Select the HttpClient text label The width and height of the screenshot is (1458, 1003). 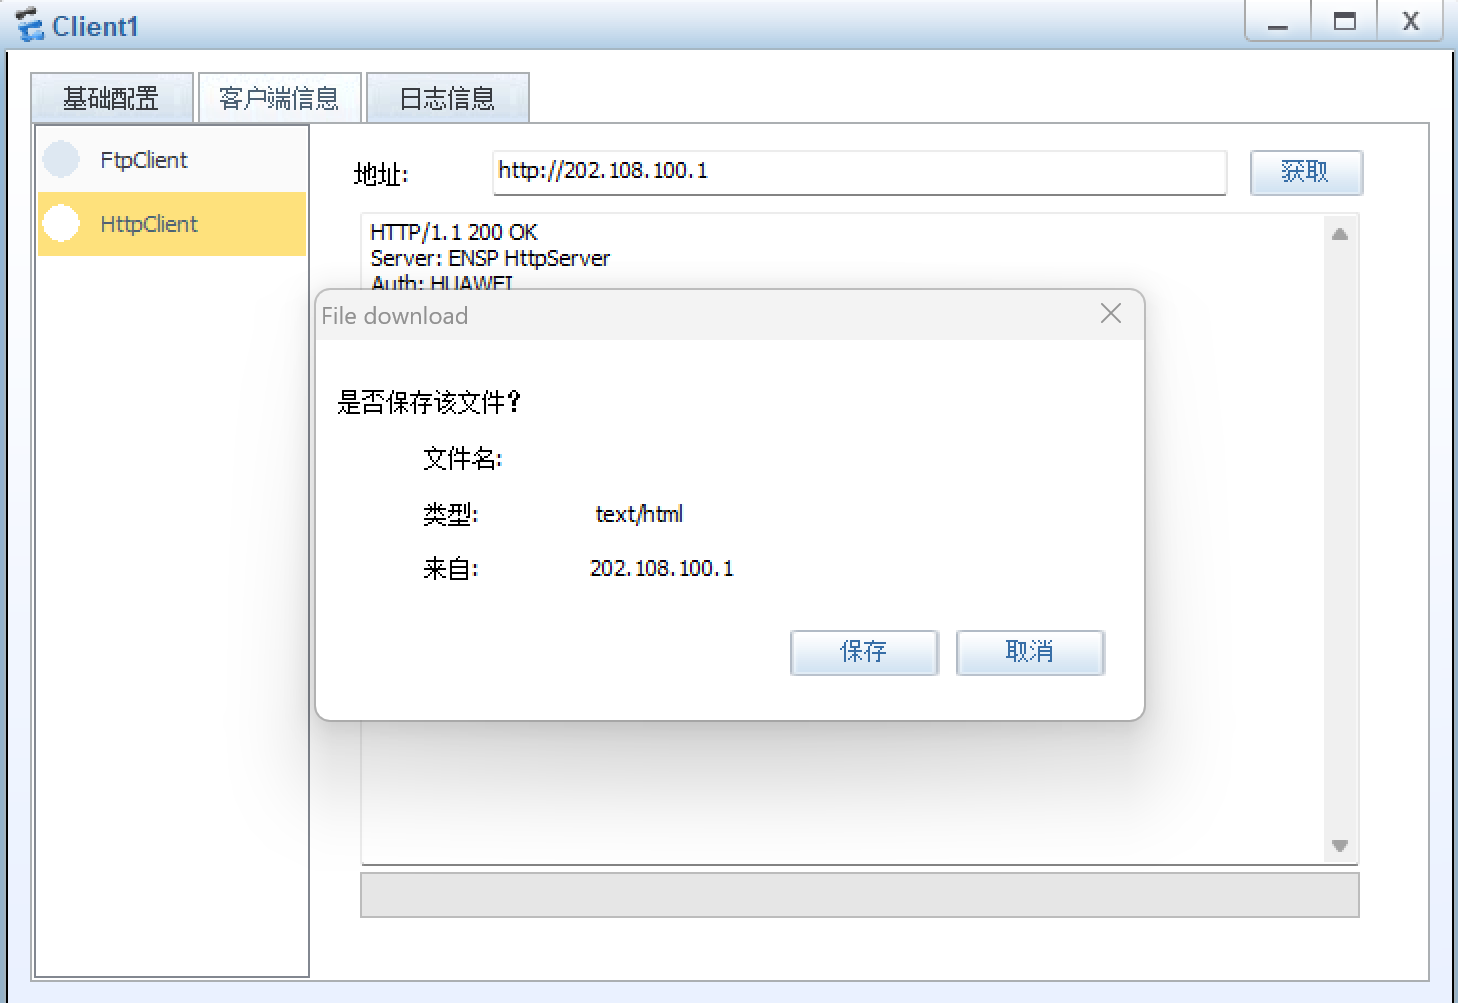click(149, 224)
